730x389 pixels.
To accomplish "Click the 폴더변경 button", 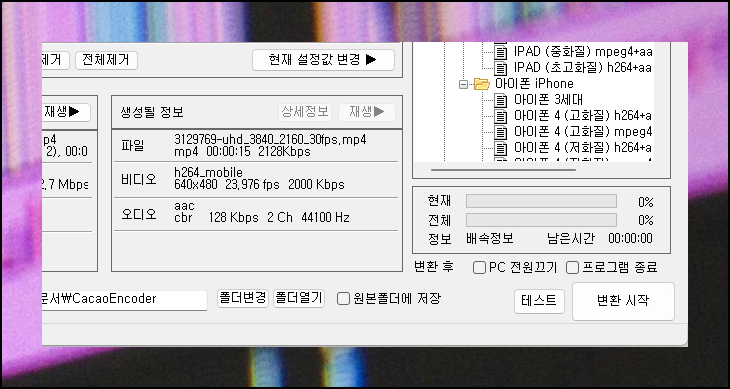I will [x=243, y=298].
